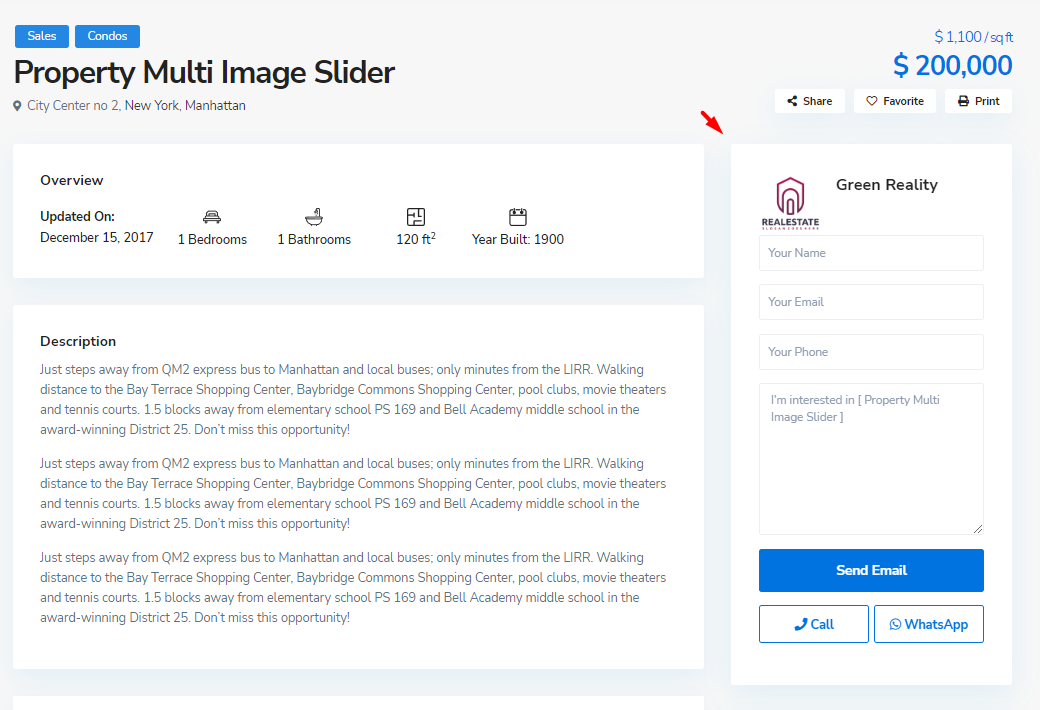Click the floor plan icon above 120 ft²
The height and width of the screenshot is (710, 1040).
[416, 216]
